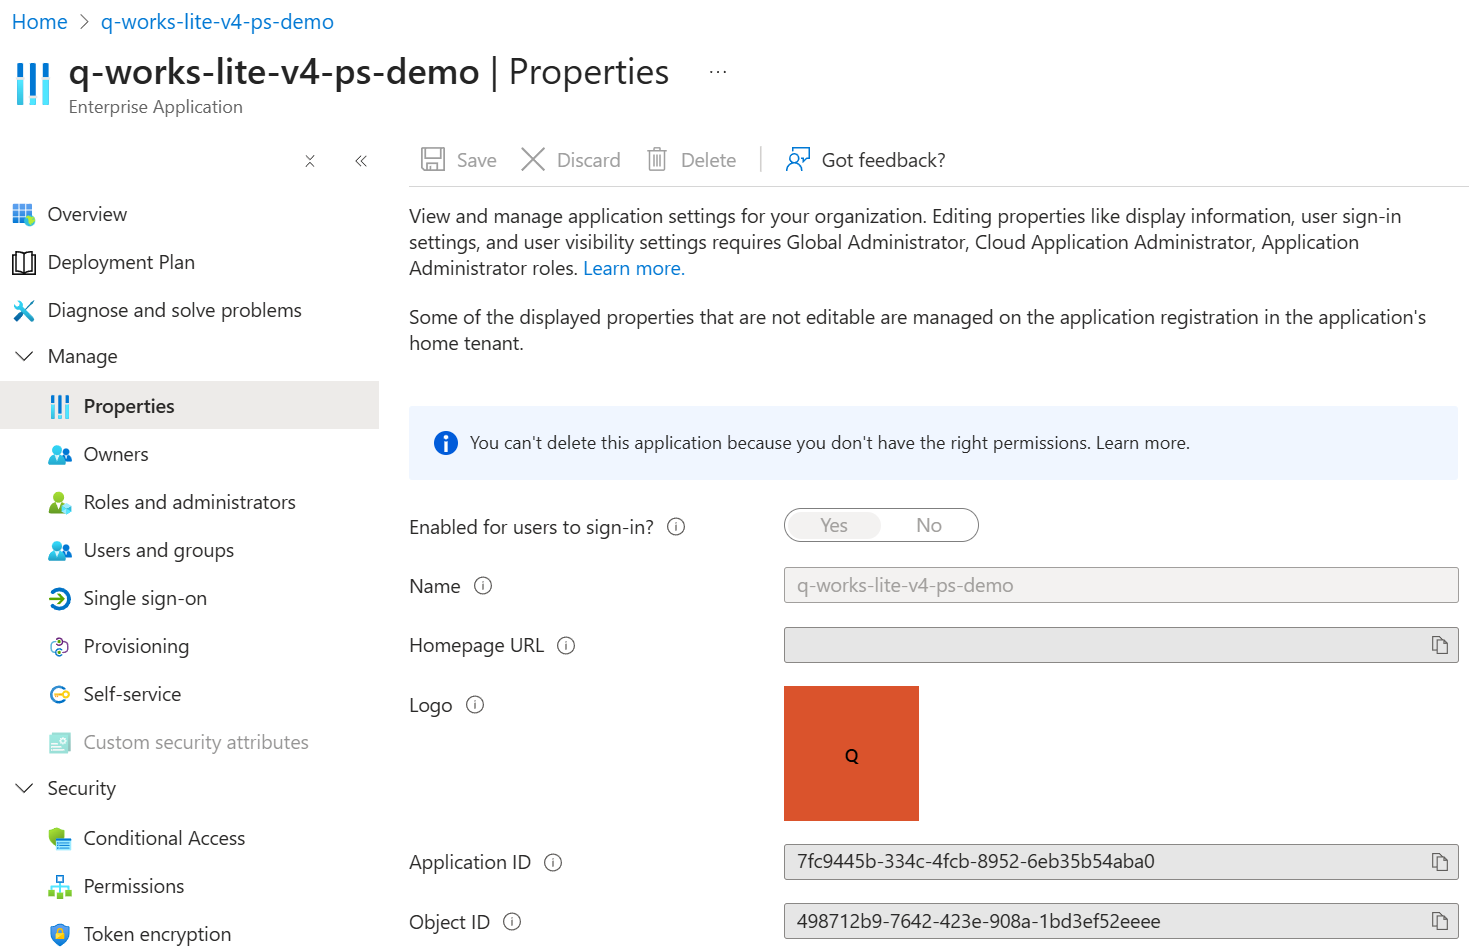The image size is (1469, 951).
Task: Collapse the Security section chevron
Action: [24, 788]
